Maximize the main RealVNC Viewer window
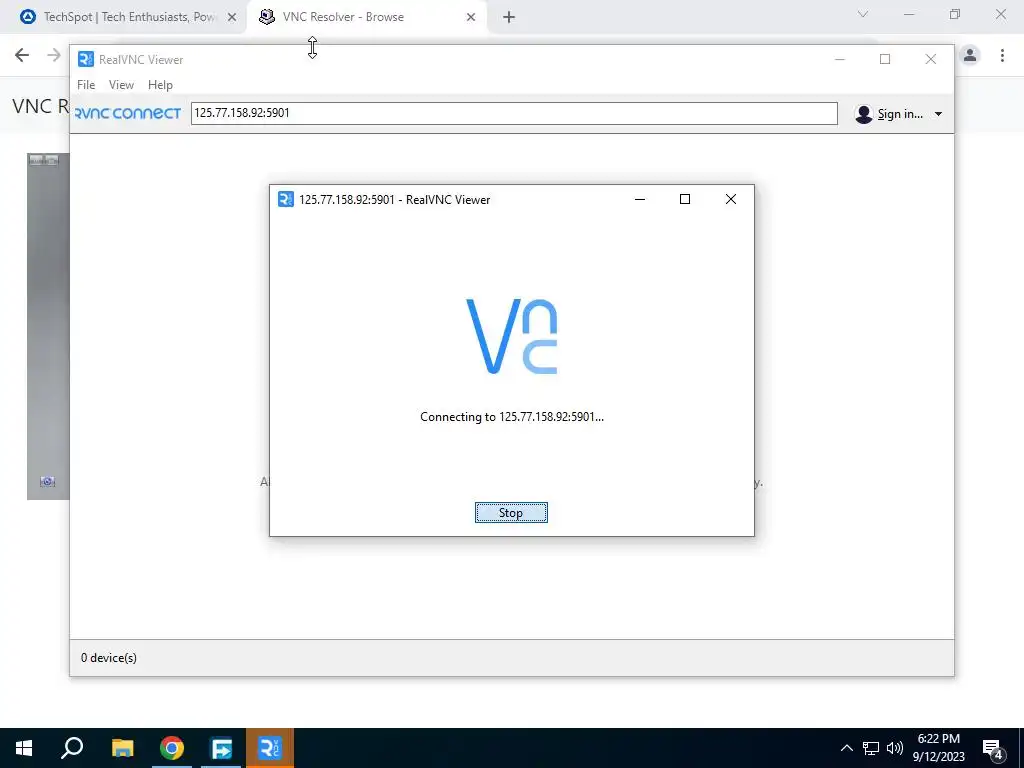1024x768 pixels. pos(885,59)
